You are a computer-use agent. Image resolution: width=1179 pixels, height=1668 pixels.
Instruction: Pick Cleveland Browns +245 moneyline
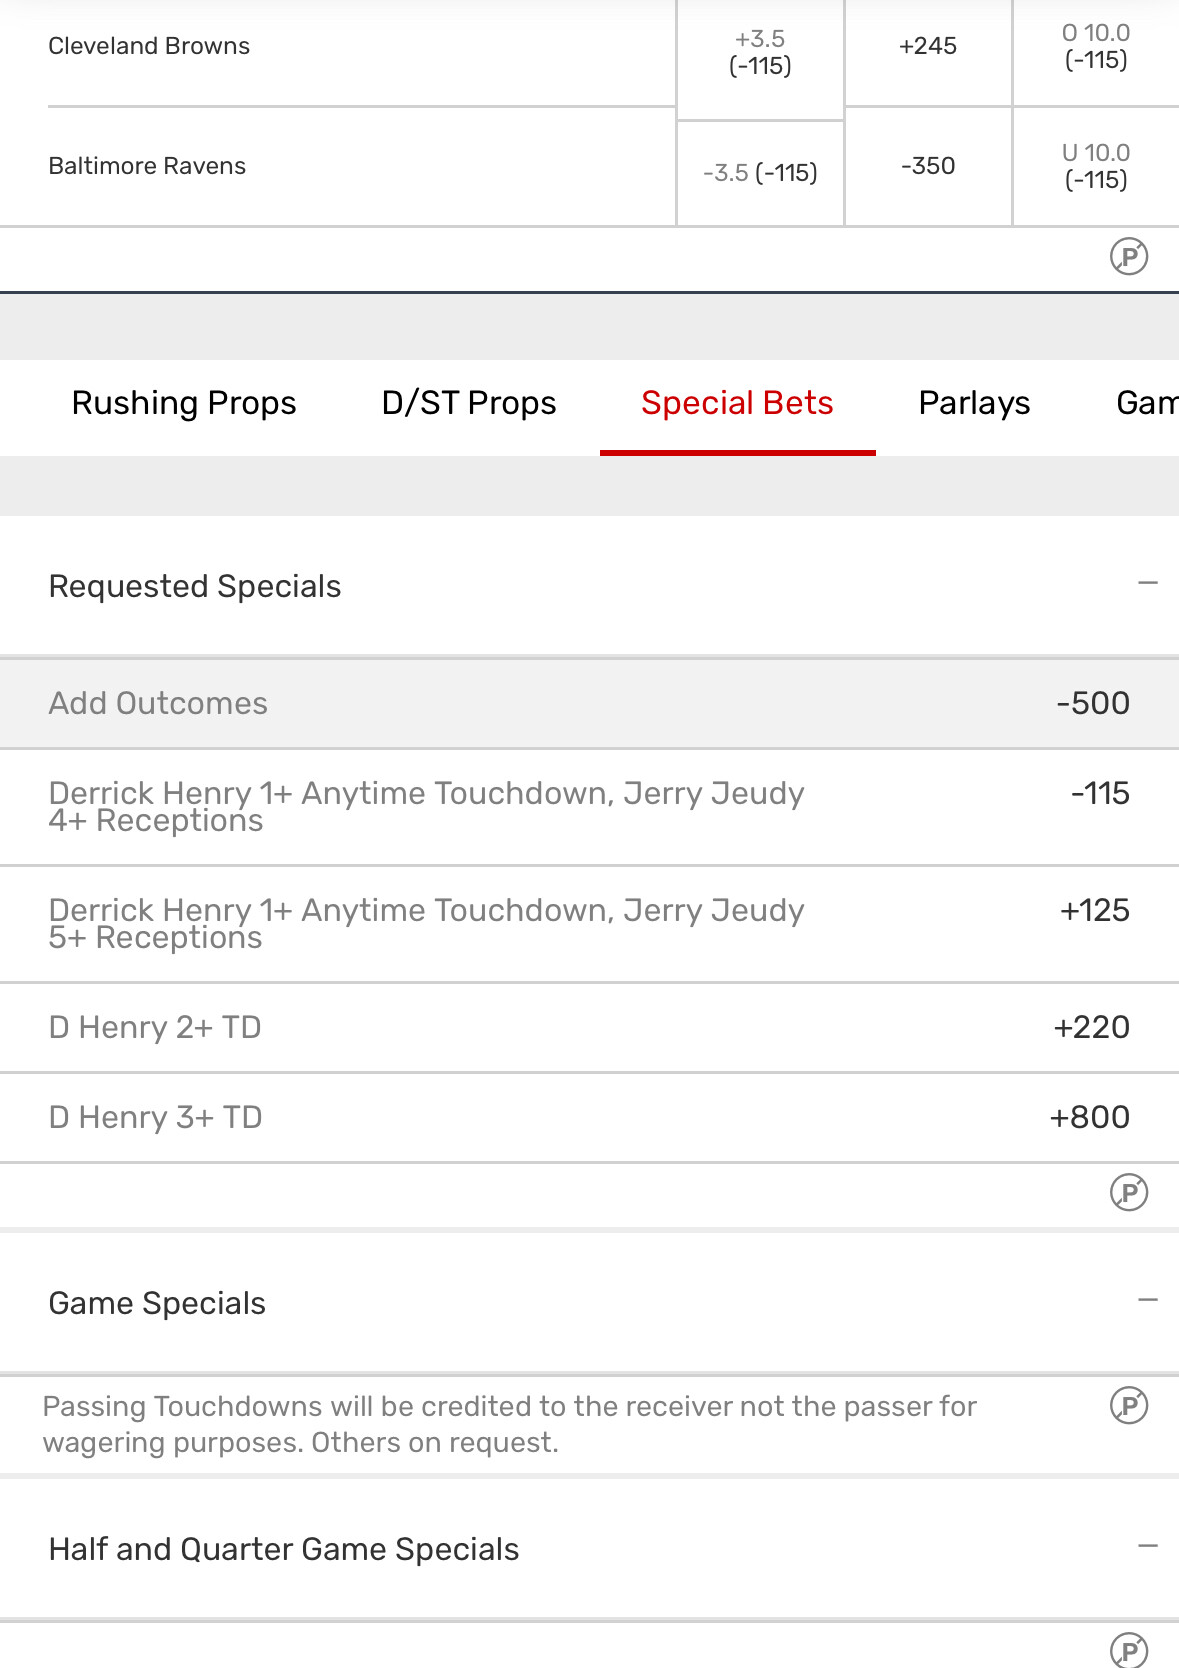(928, 46)
